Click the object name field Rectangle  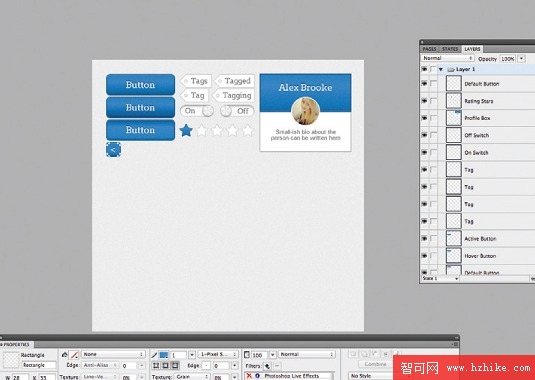click(x=39, y=365)
